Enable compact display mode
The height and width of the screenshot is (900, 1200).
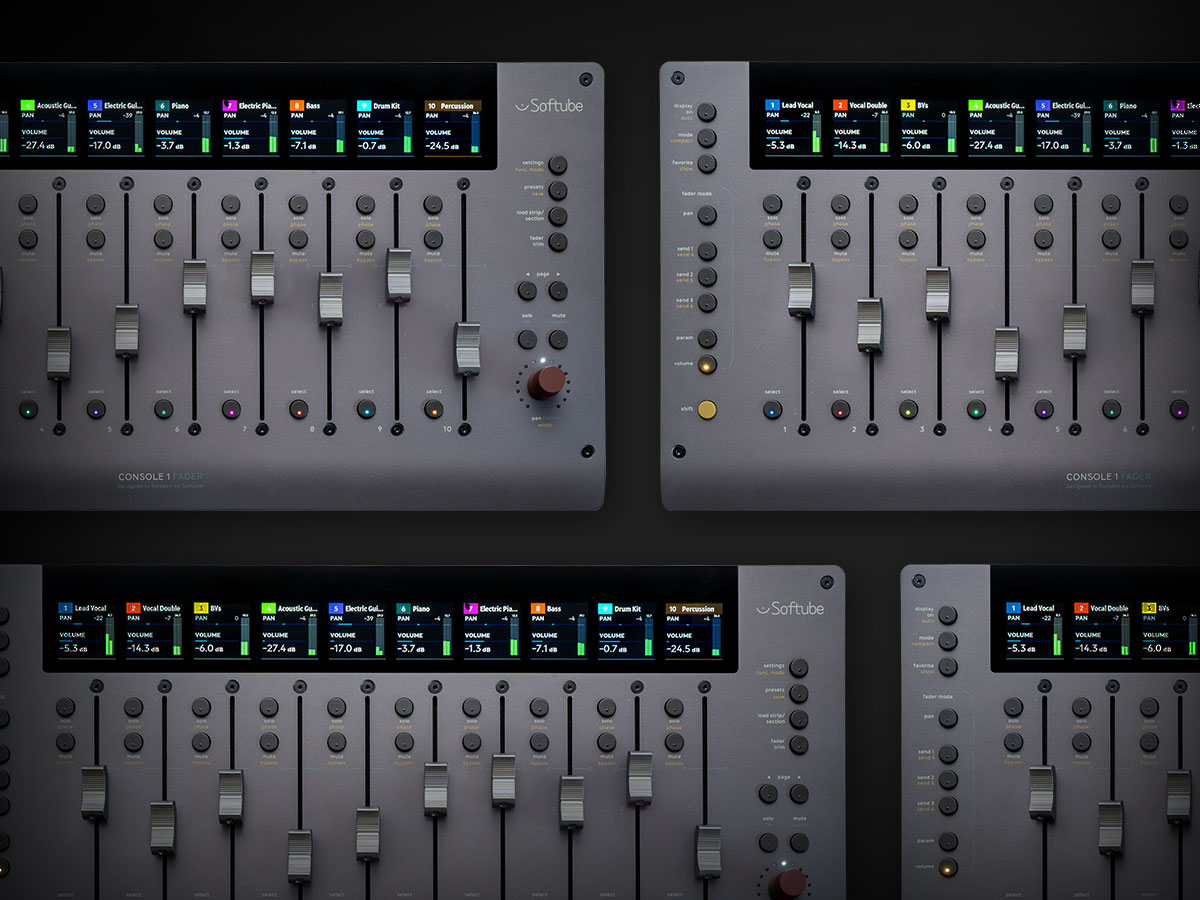click(706, 138)
